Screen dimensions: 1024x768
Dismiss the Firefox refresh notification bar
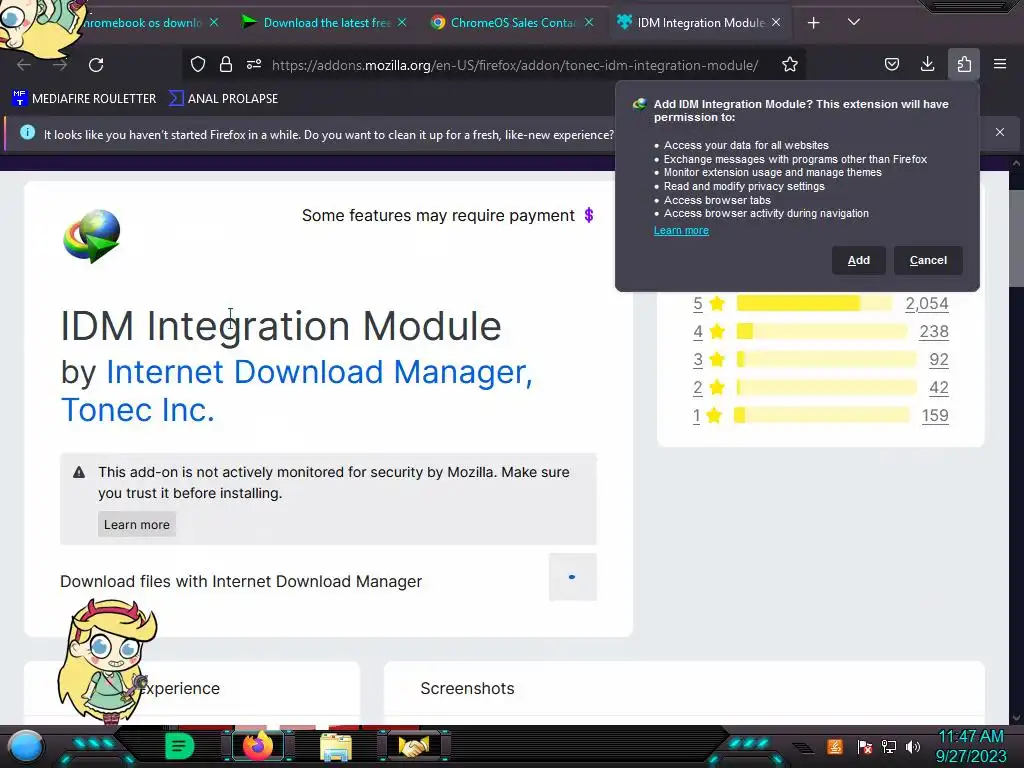pyautogui.click(x=1000, y=132)
